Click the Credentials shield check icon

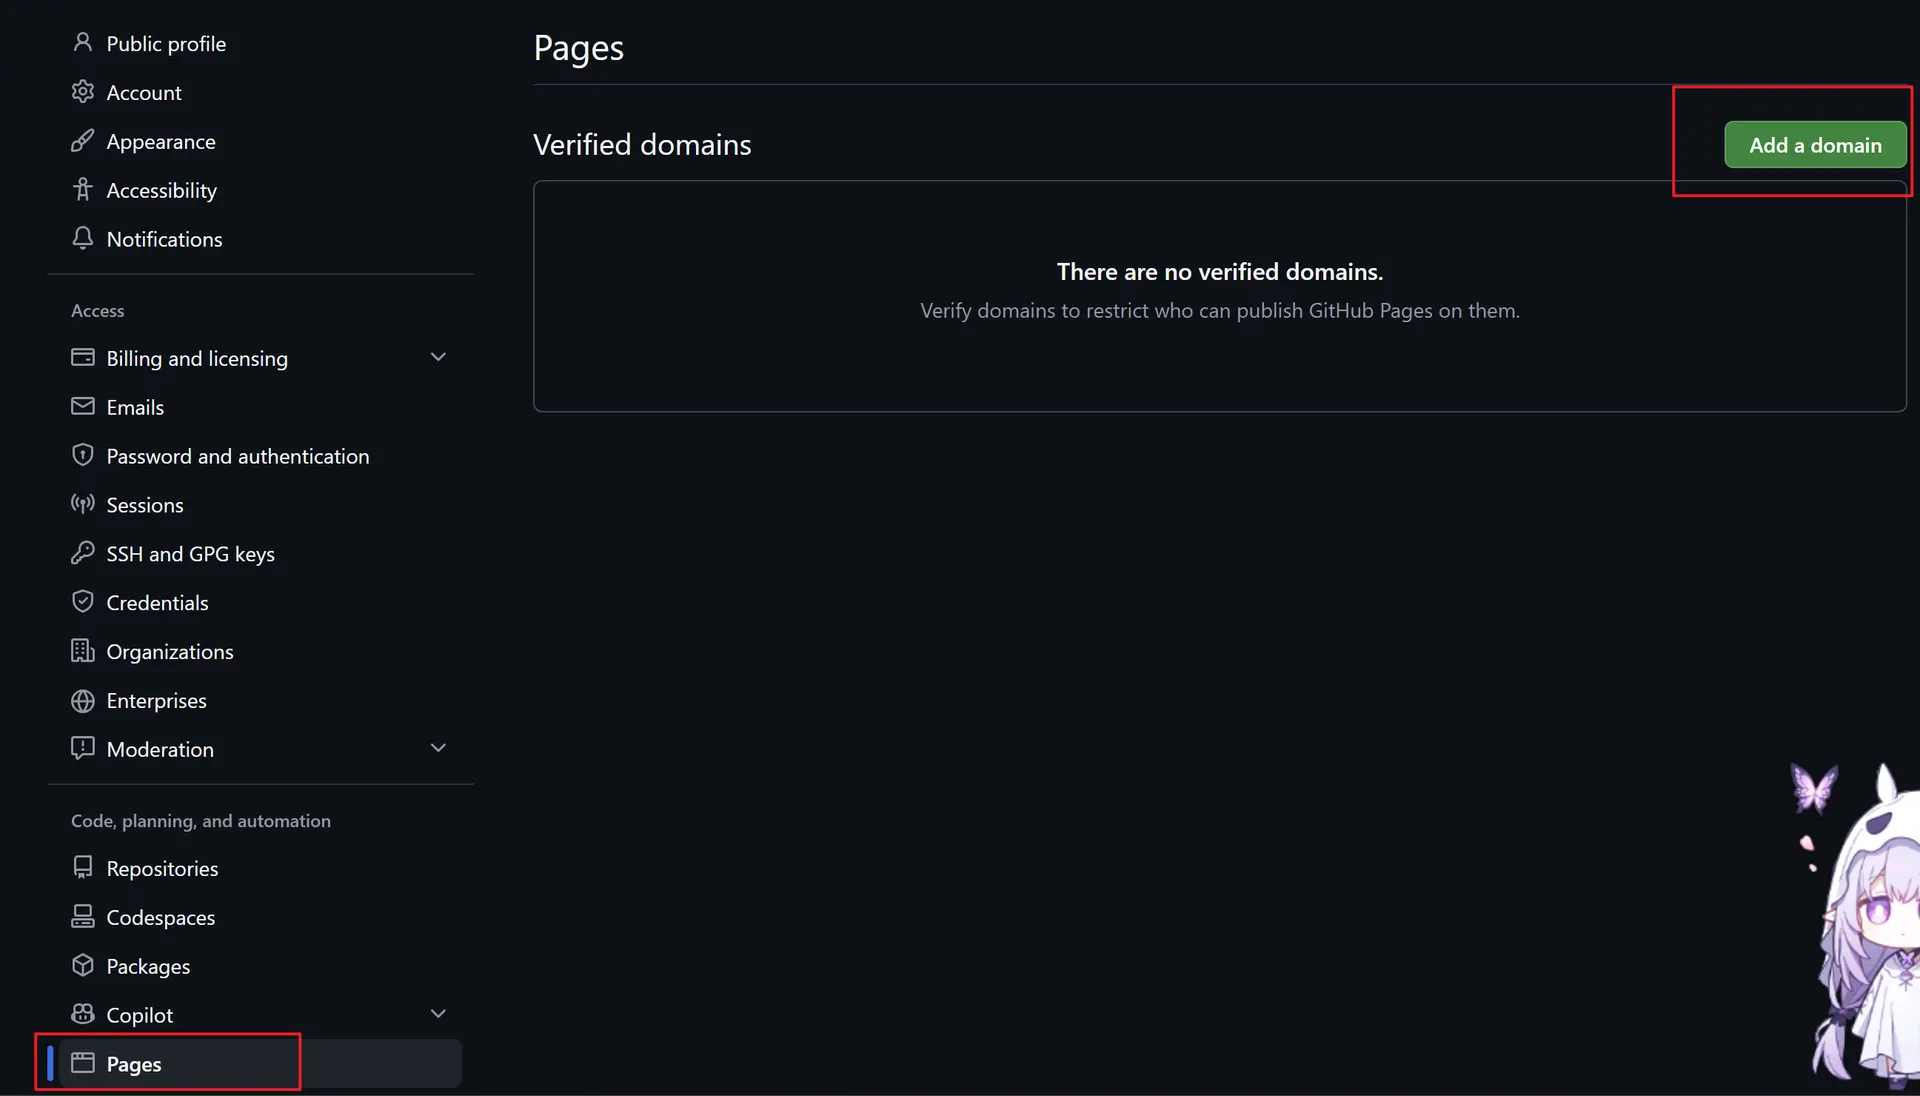click(x=83, y=603)
